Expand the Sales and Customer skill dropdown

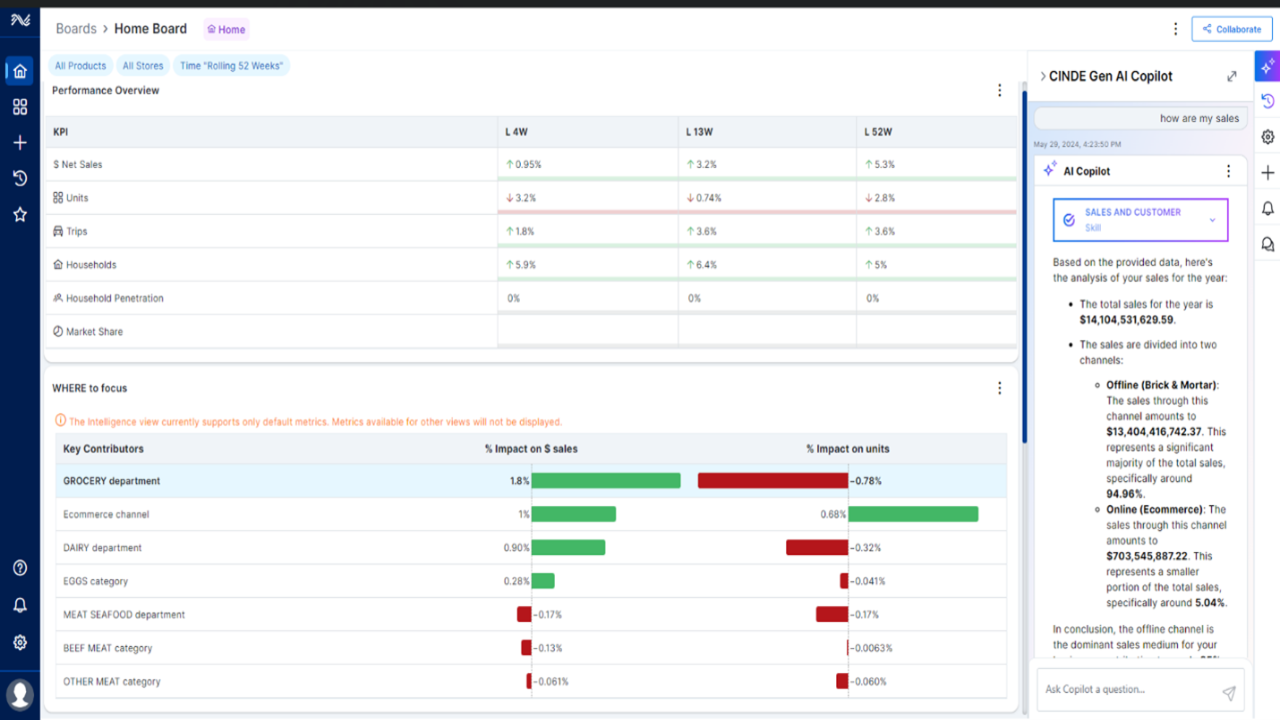1141,220
